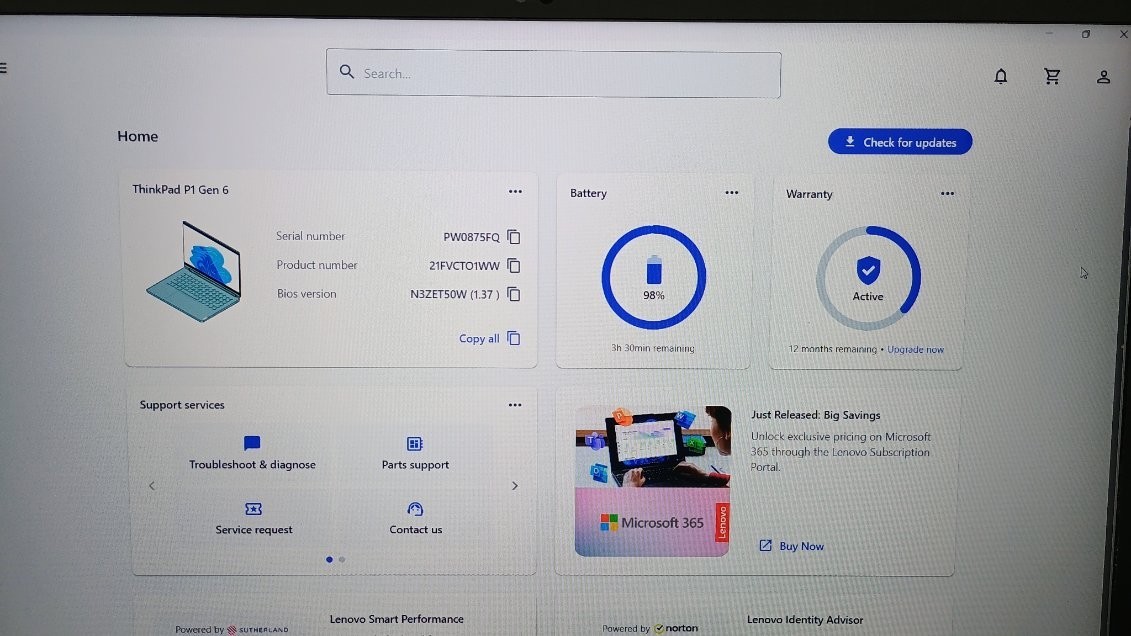The width and height of the screenshot is (1131, 636).
Task: Open the user account profile
Action: [x=1103, y=77]
